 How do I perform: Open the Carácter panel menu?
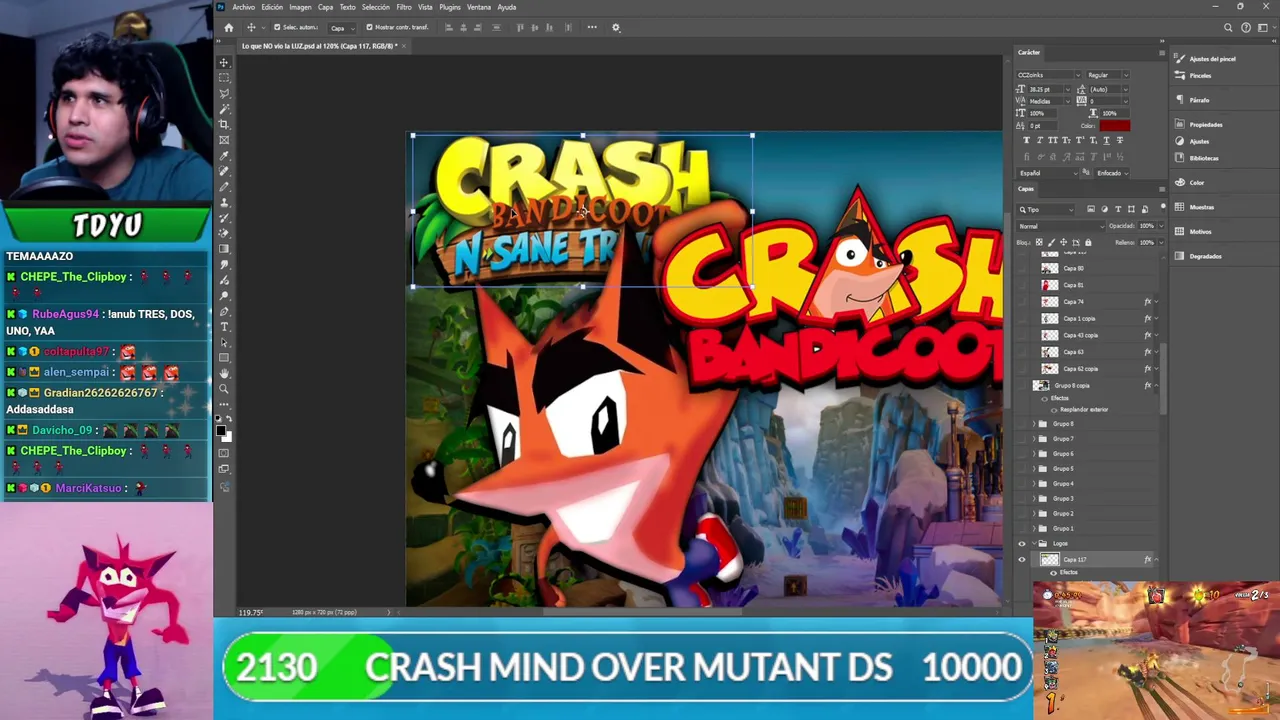click(x=1161, y=52)
